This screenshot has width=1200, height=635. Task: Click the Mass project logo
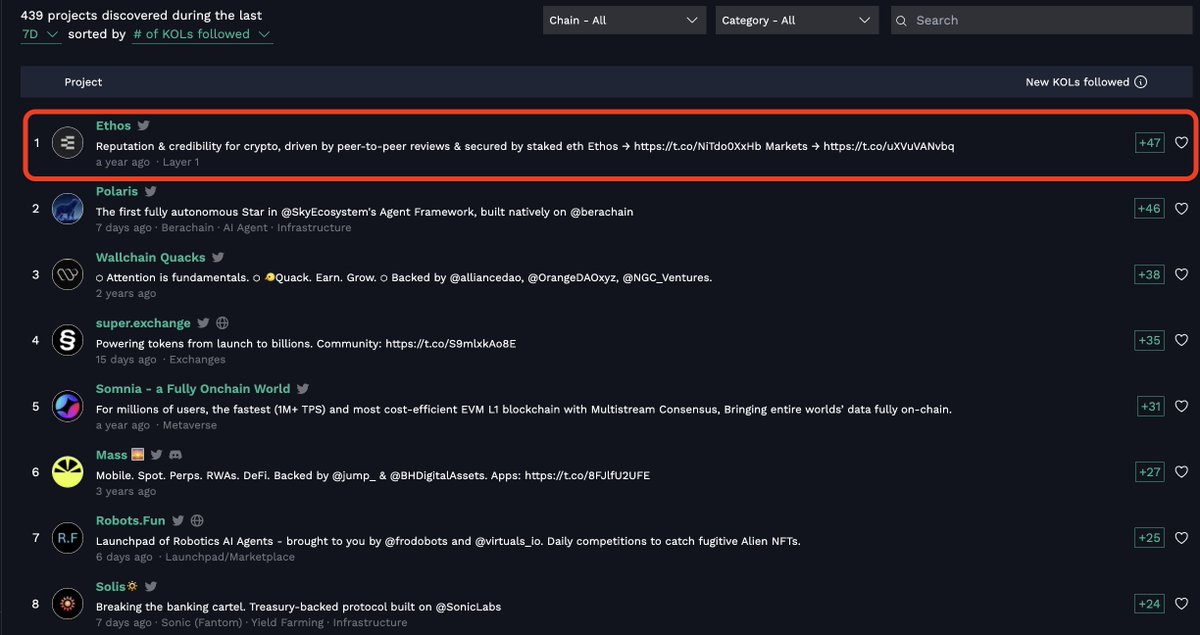(x=67, y=472)
